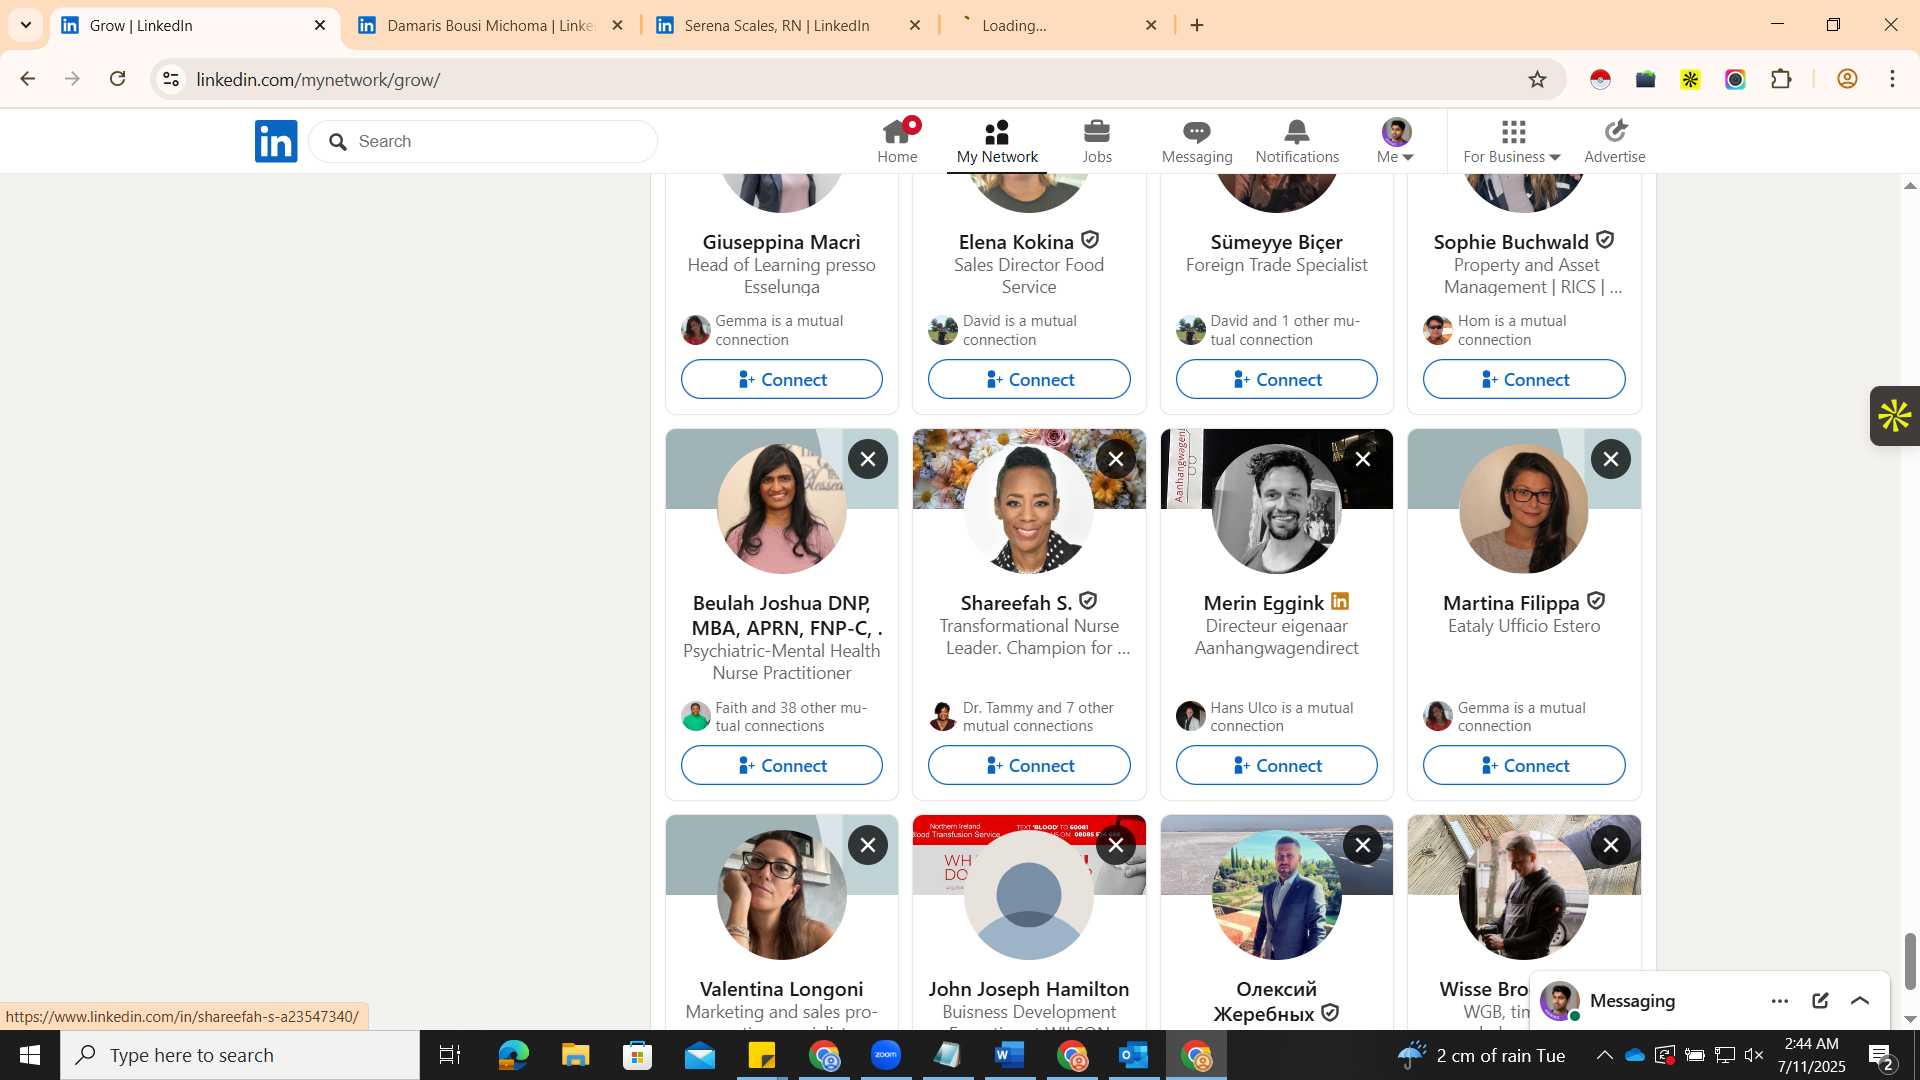Image resolution: width=1920 pixels, height=1080 pixels.
Task: Open Merin Eggink's profile name link
Action: (1263, 603)
